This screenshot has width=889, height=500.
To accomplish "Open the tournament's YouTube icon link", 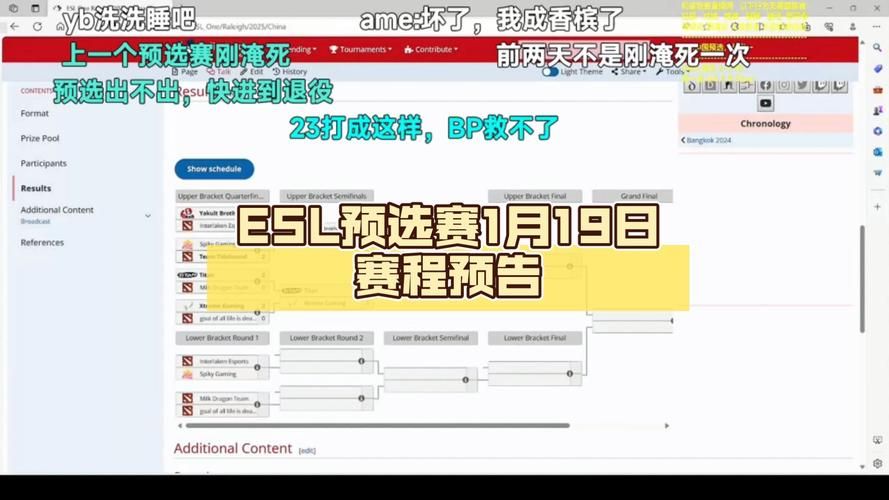I will point(765,103).
